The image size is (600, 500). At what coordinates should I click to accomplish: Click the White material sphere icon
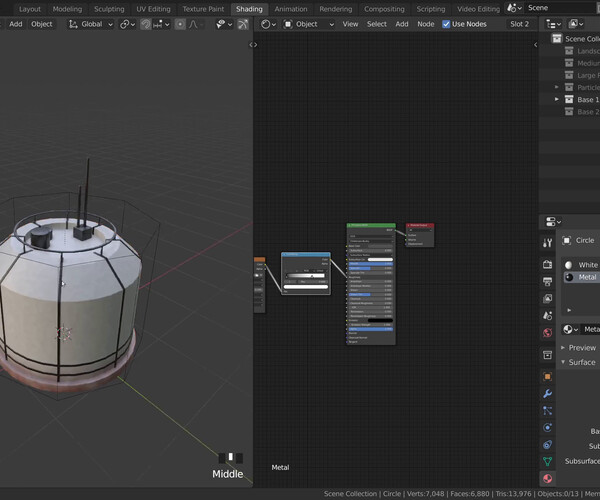[569, 265]
